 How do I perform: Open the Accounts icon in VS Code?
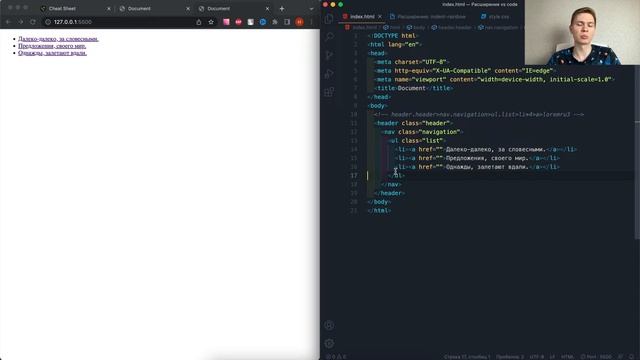coord(329,325)
